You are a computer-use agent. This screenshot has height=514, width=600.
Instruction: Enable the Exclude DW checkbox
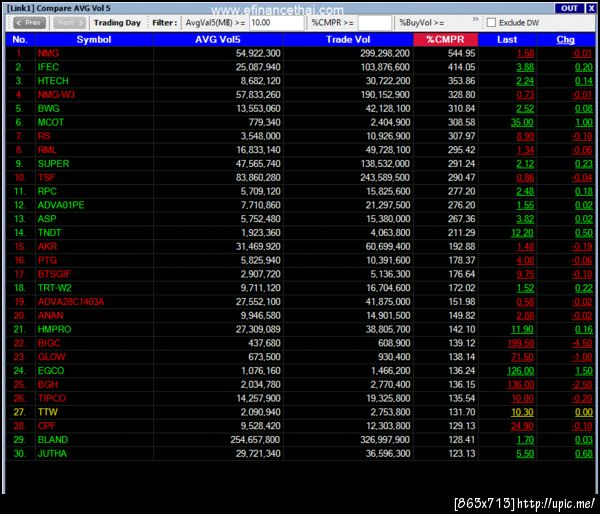coord(491,23)
